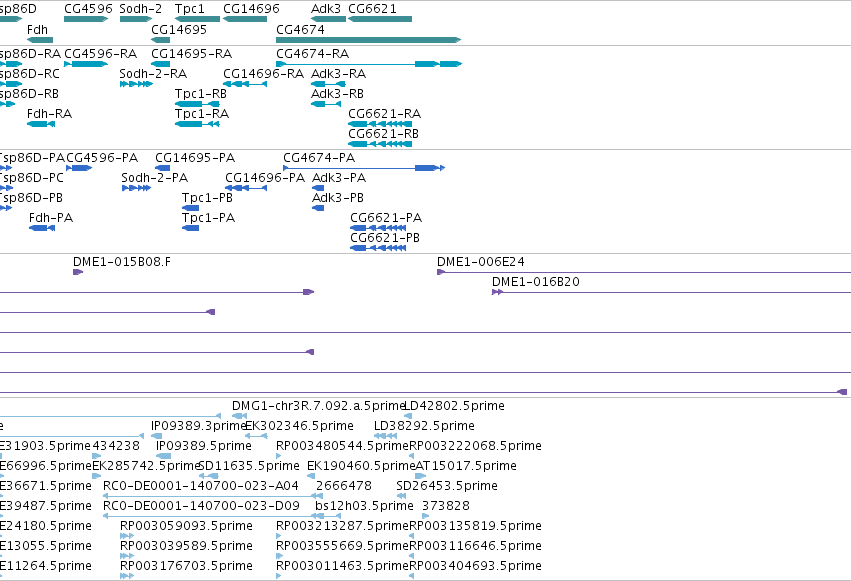Click the DME1-016B20 clone label
851x581 pixels.
[x=536, y=282]
